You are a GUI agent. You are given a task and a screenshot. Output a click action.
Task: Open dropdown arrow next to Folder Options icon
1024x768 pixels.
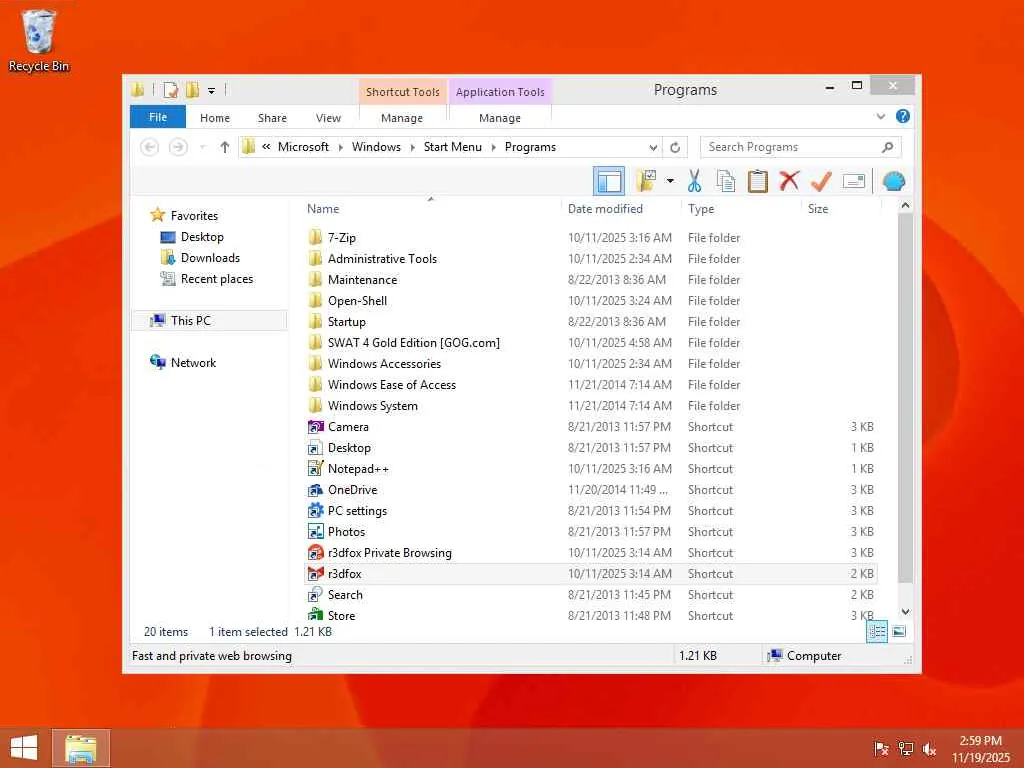[x=670, y=181]
